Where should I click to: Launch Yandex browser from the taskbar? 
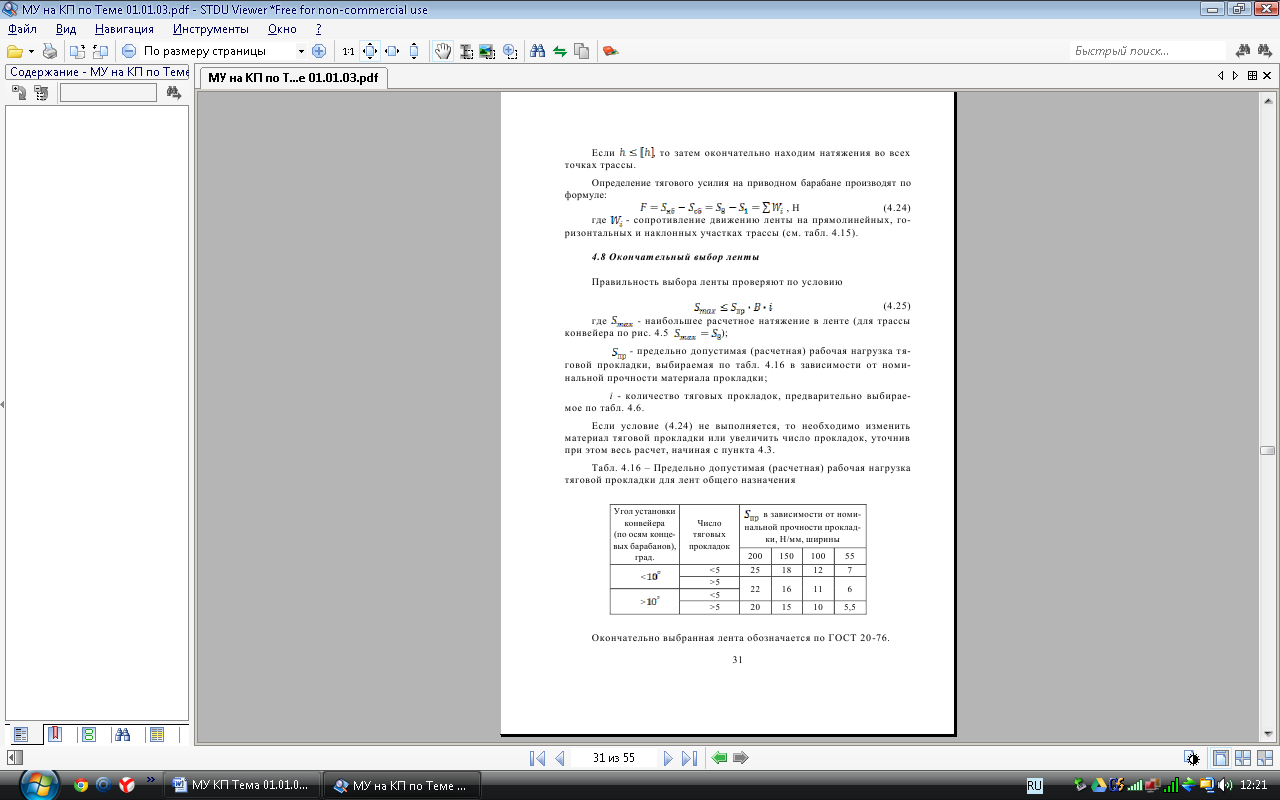coord(127,785)
